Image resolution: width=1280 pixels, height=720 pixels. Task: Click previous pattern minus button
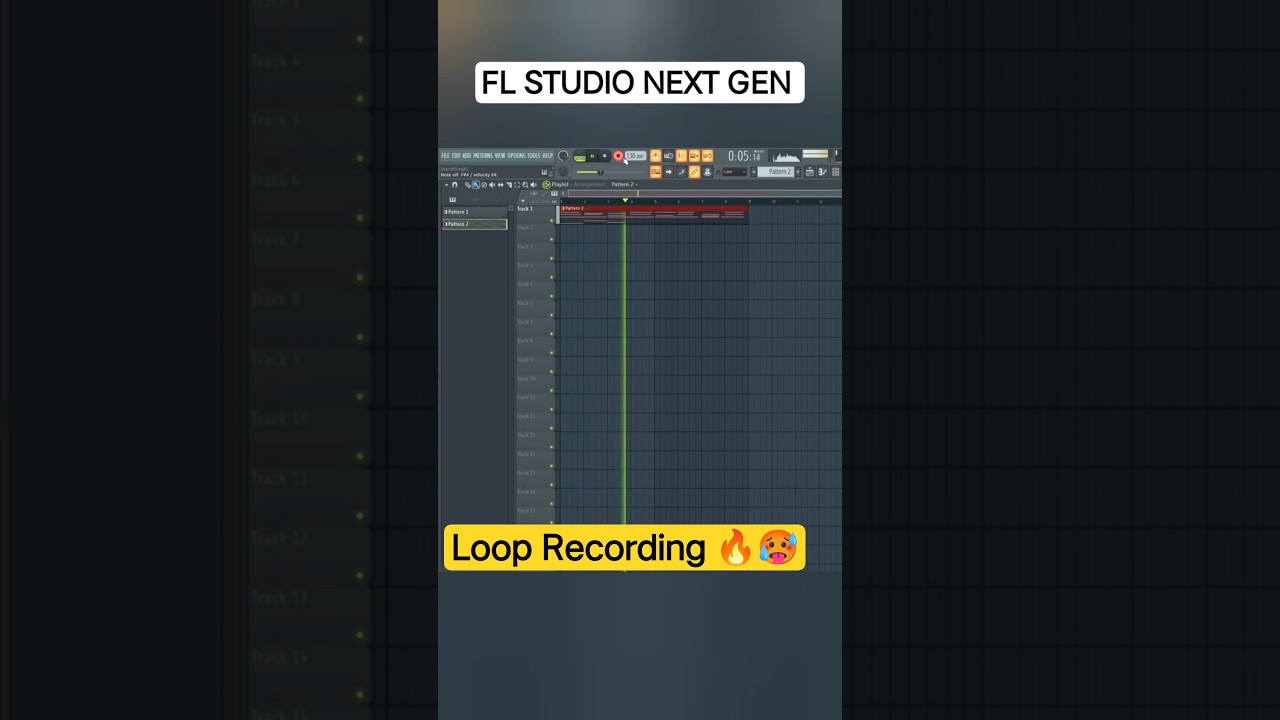pyautogui.click(x=753, y=172)
